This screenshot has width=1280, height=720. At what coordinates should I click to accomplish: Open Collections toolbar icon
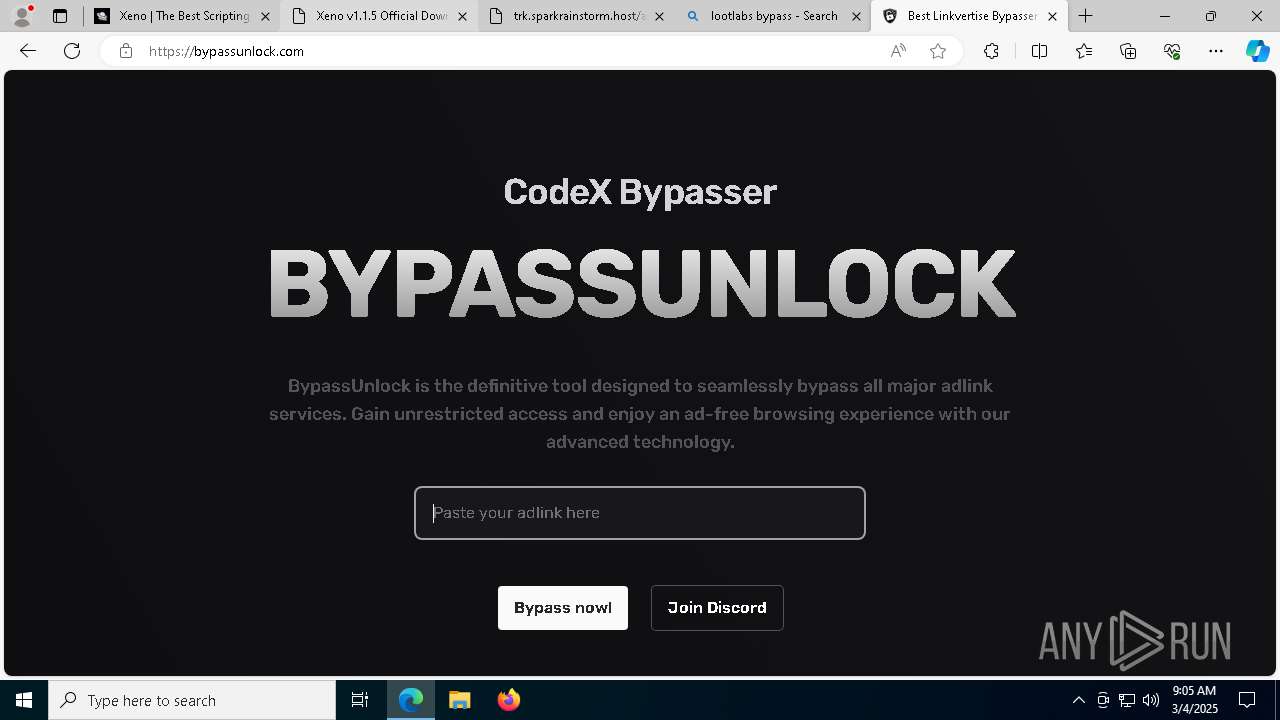point(1128,51)
